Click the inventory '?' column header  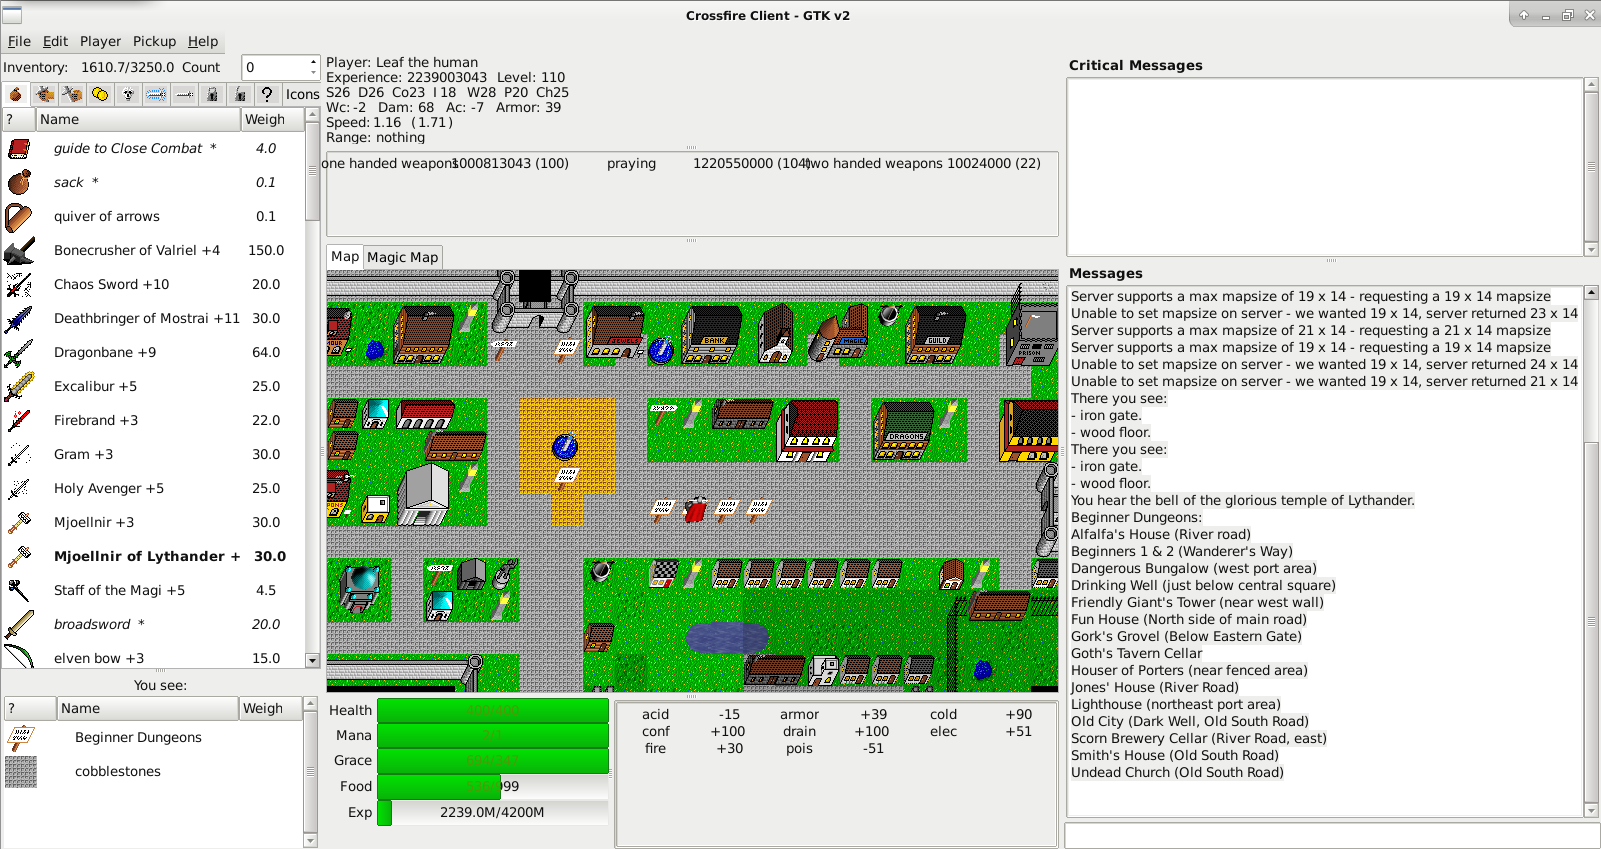19,119
